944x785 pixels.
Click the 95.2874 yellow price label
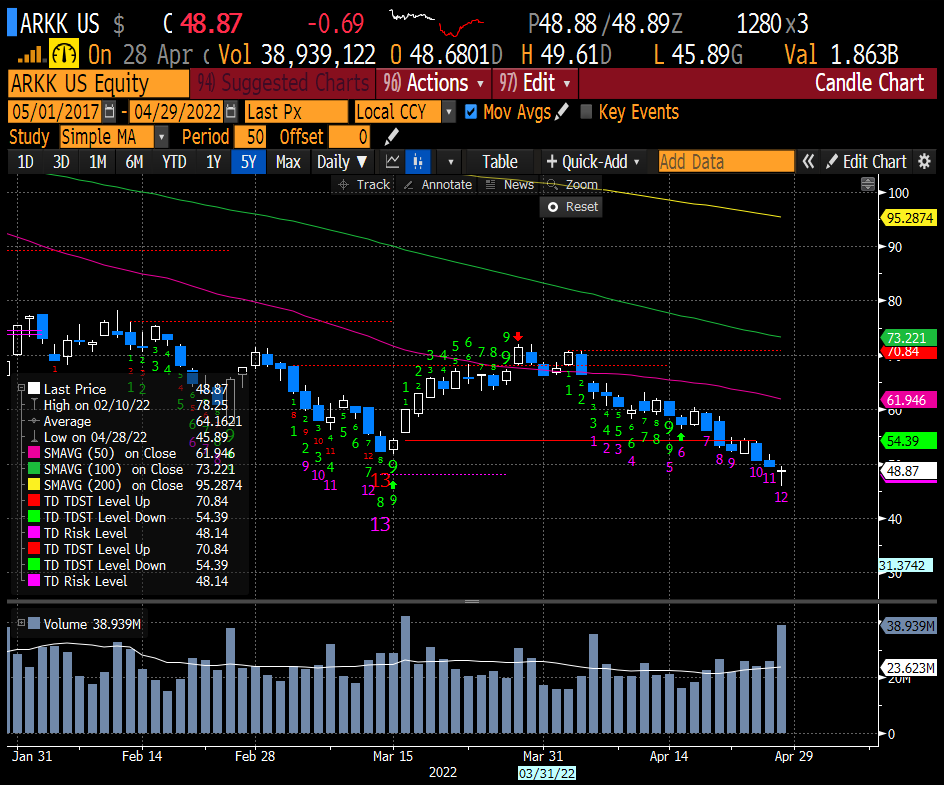coord(909,218)
